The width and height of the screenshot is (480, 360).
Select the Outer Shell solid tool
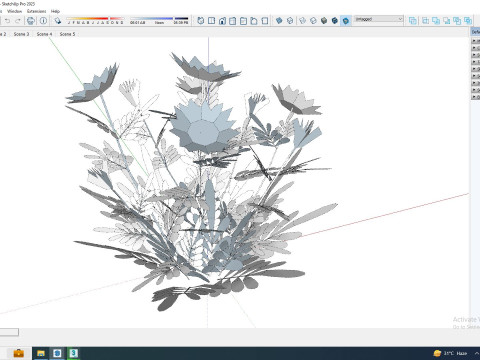413,21
